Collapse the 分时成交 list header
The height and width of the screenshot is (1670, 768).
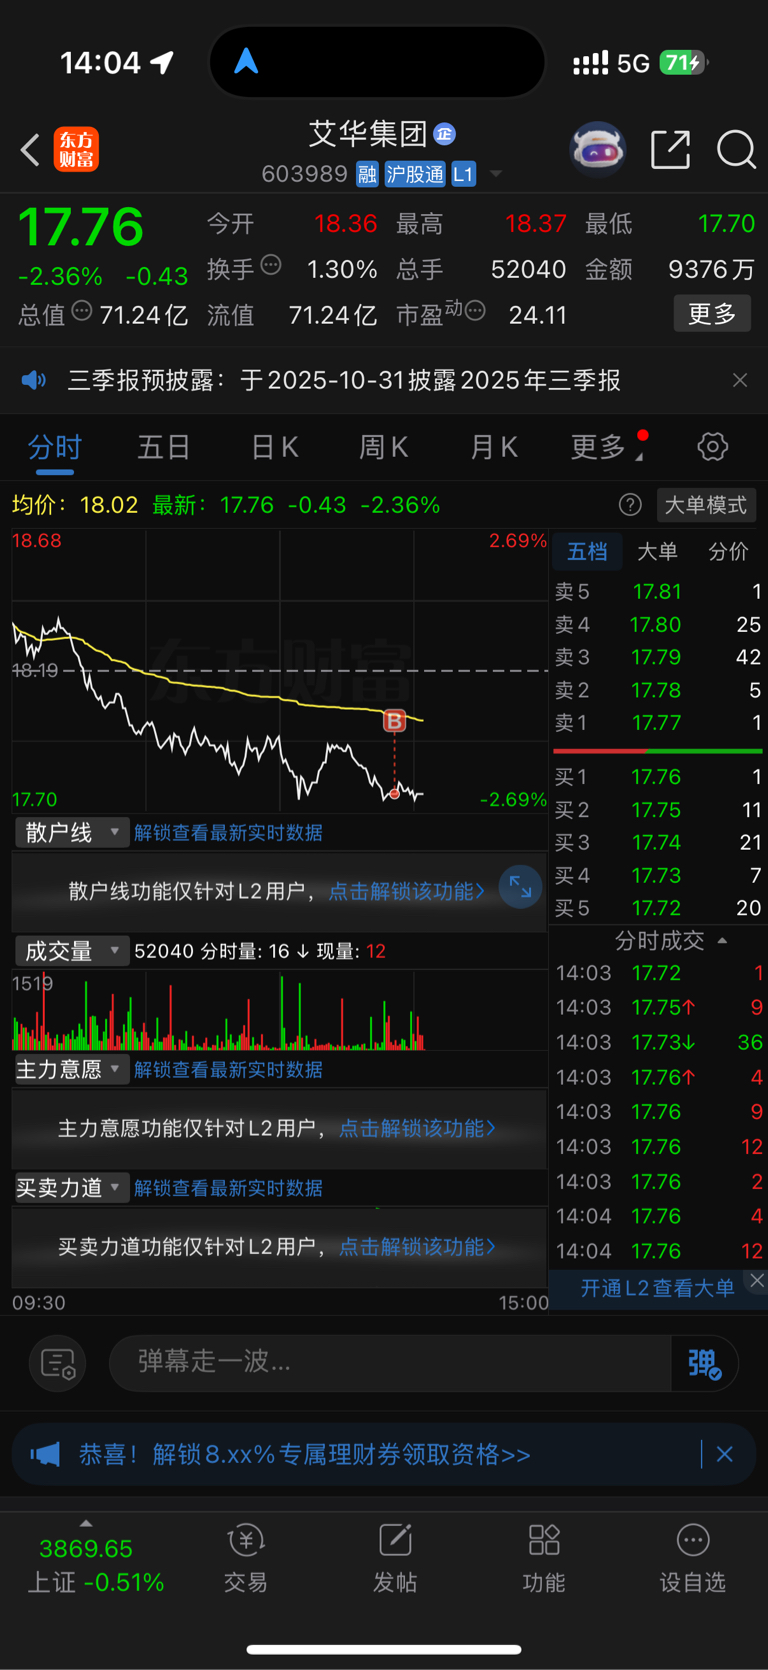pyautogui.click(x=670, y=940)
